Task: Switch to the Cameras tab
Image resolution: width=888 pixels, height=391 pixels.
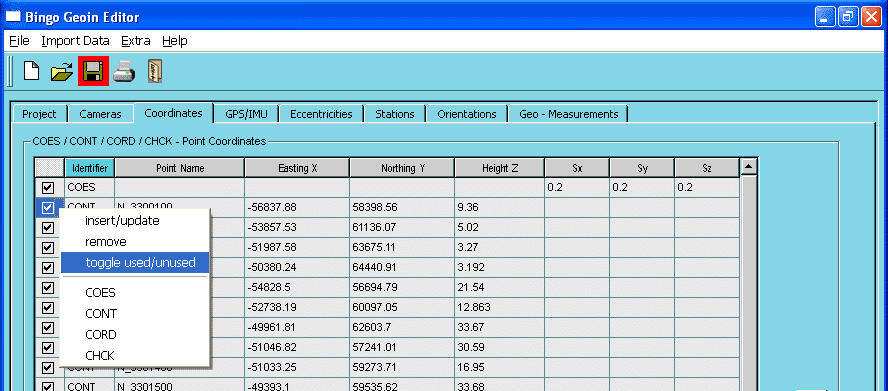Action: pyautogui.click(x=100, y=114)
